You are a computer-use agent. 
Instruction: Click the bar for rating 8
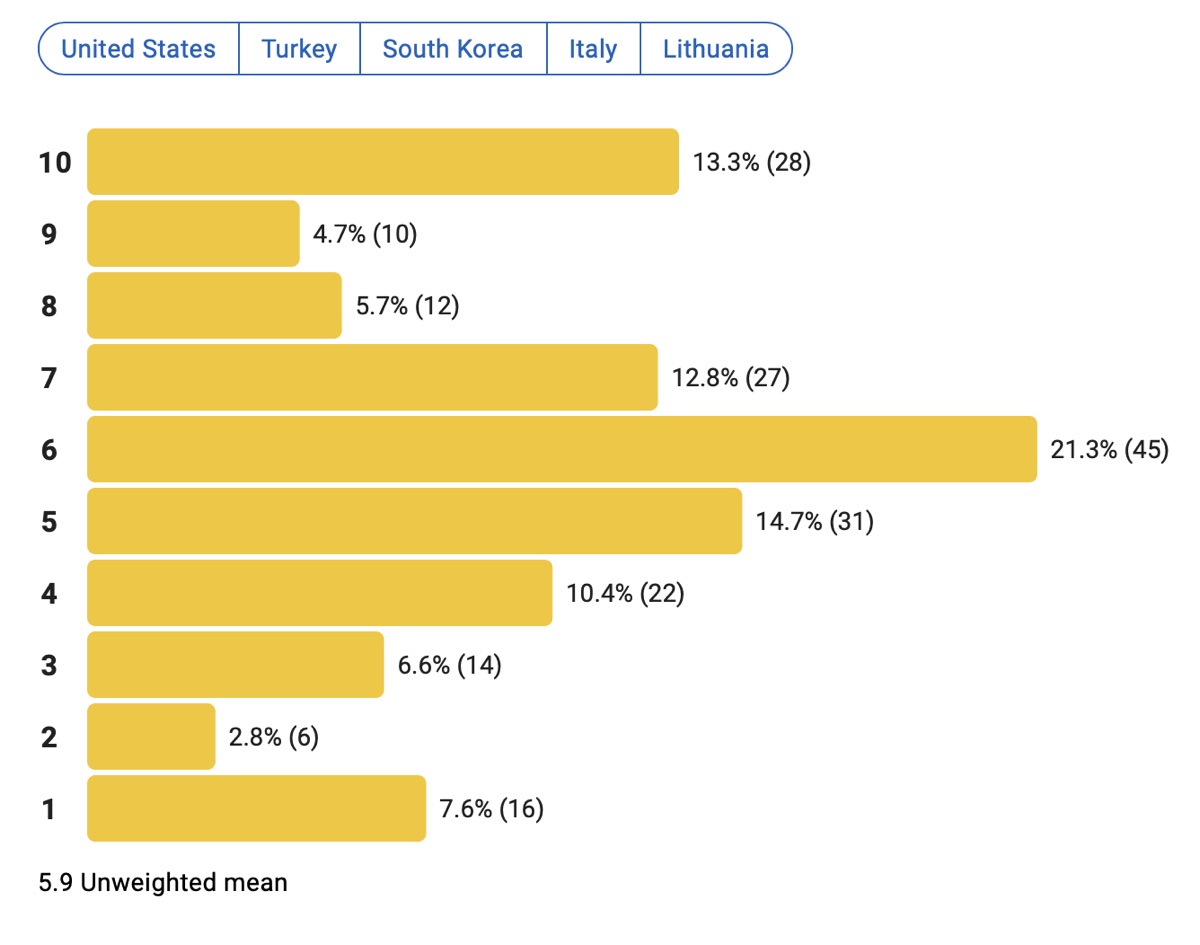[214, 305]
